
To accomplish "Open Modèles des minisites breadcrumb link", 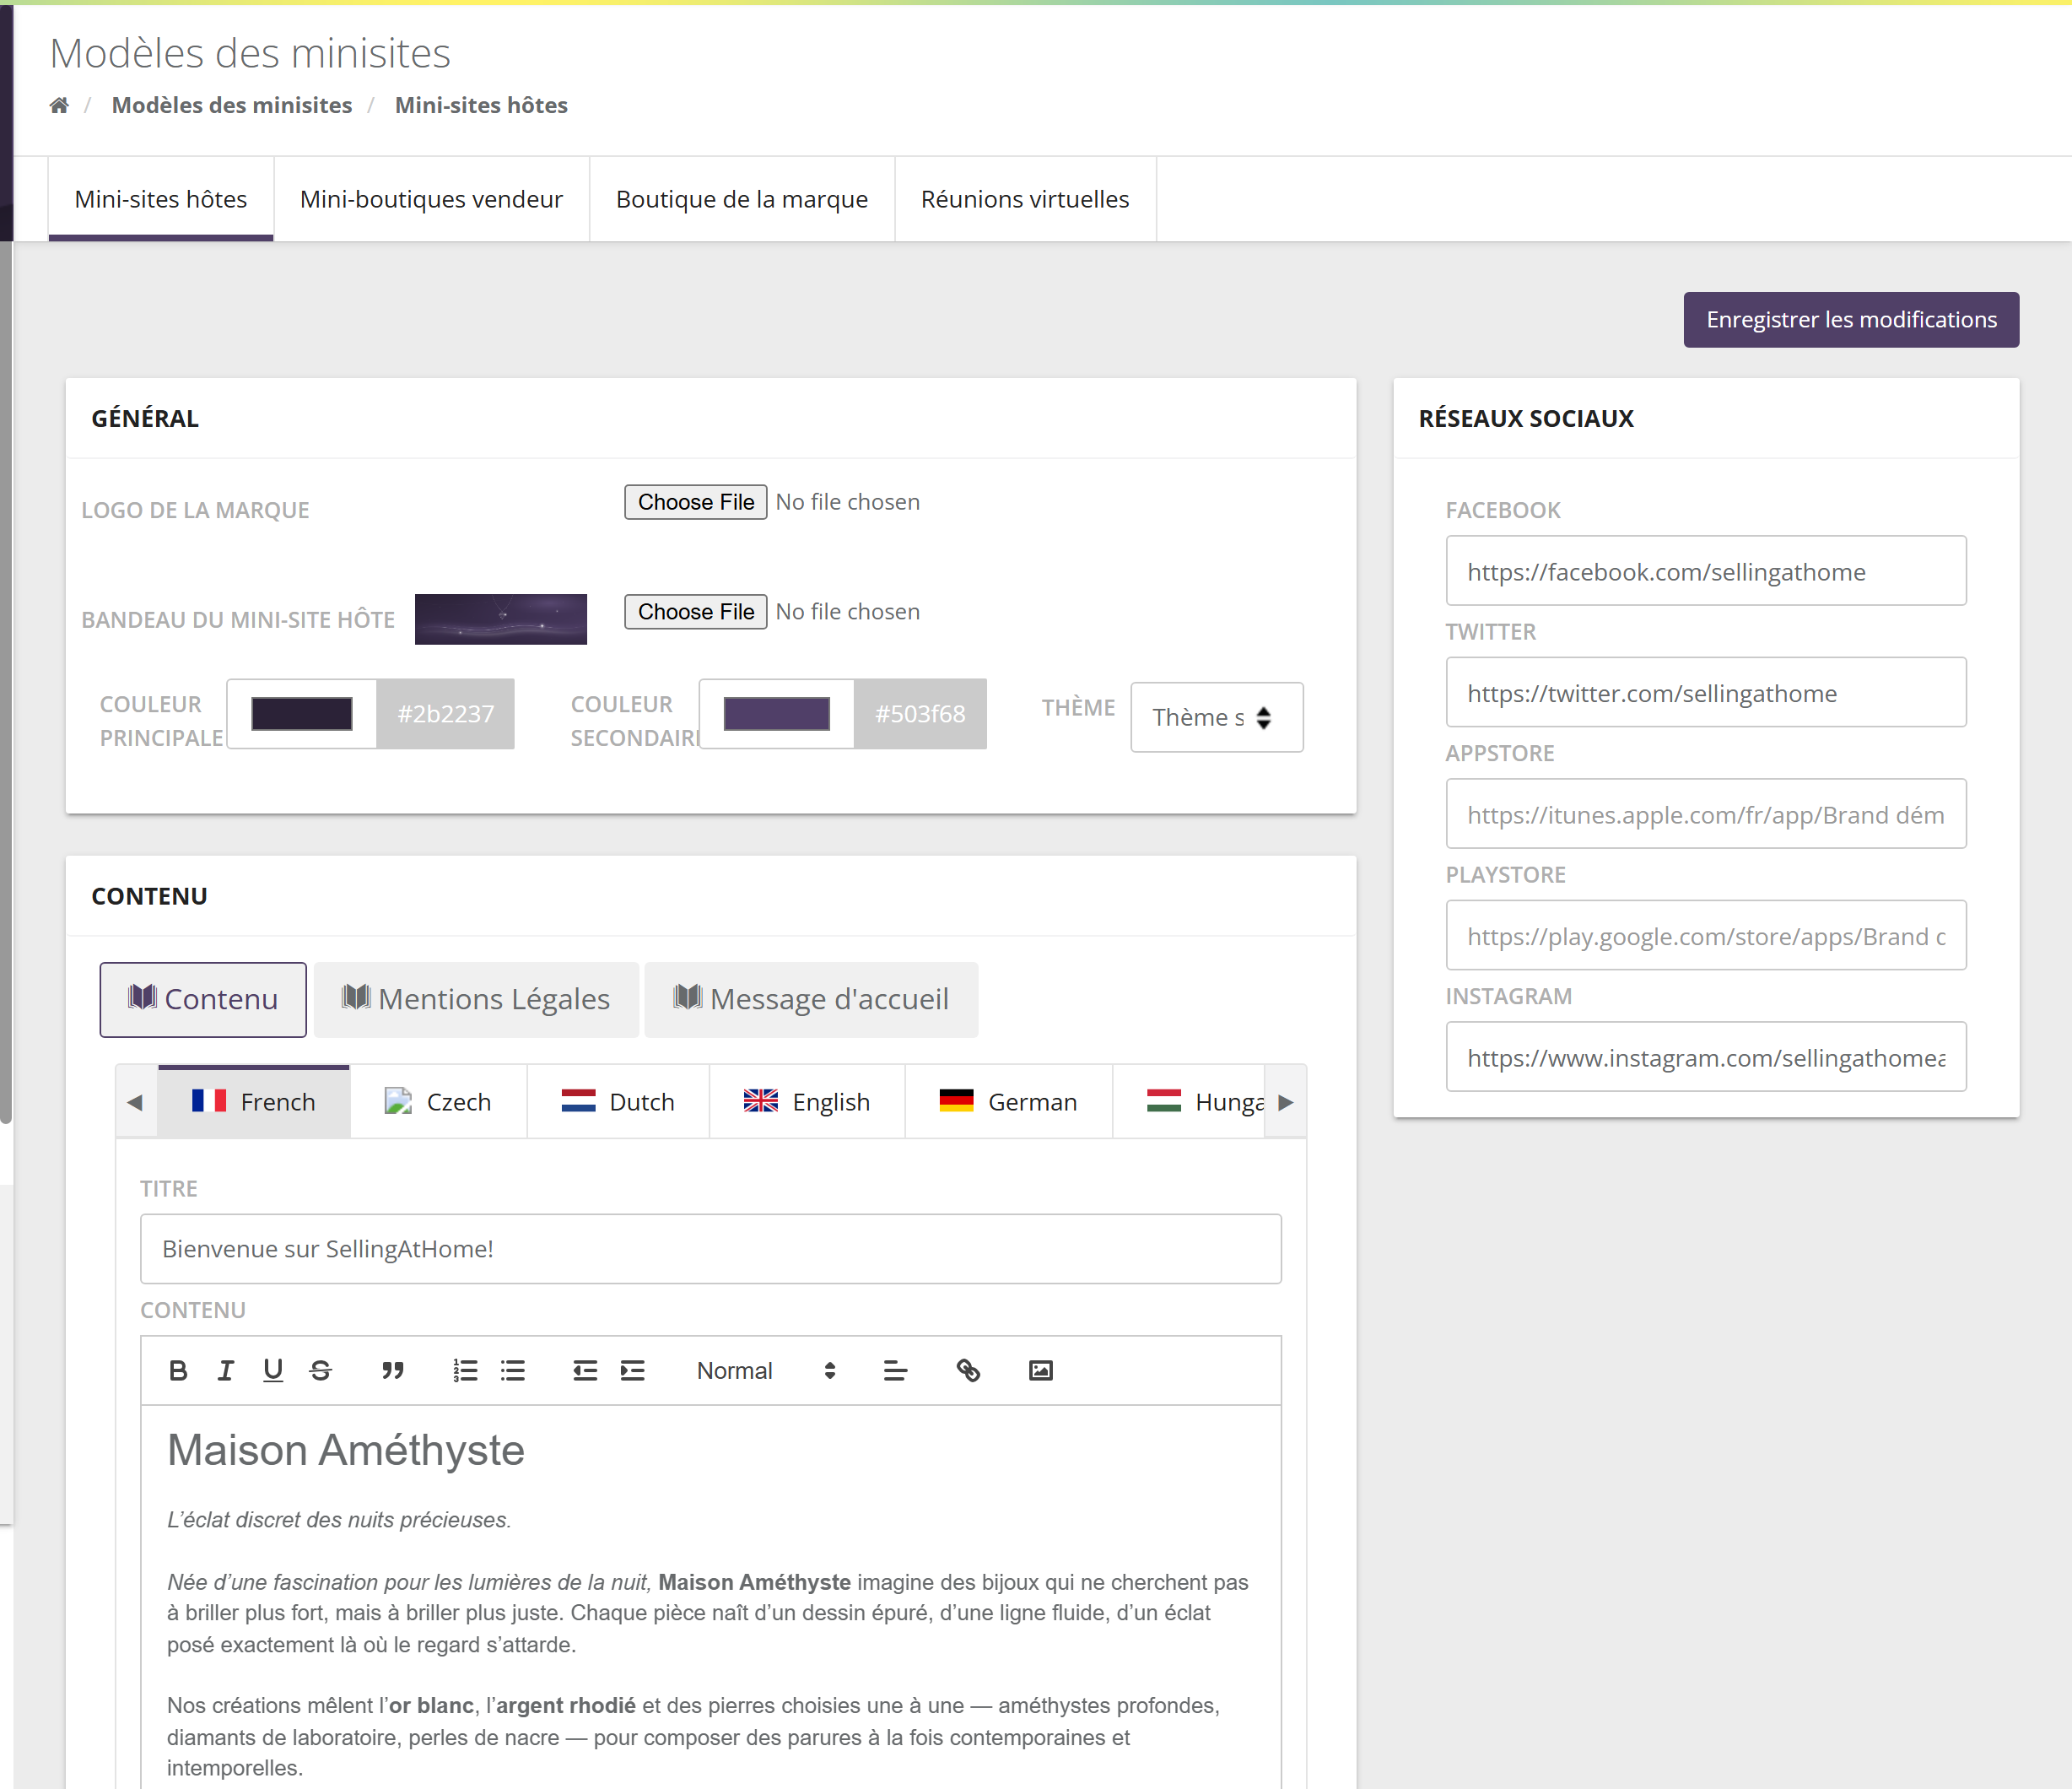I will pos(232,105).
